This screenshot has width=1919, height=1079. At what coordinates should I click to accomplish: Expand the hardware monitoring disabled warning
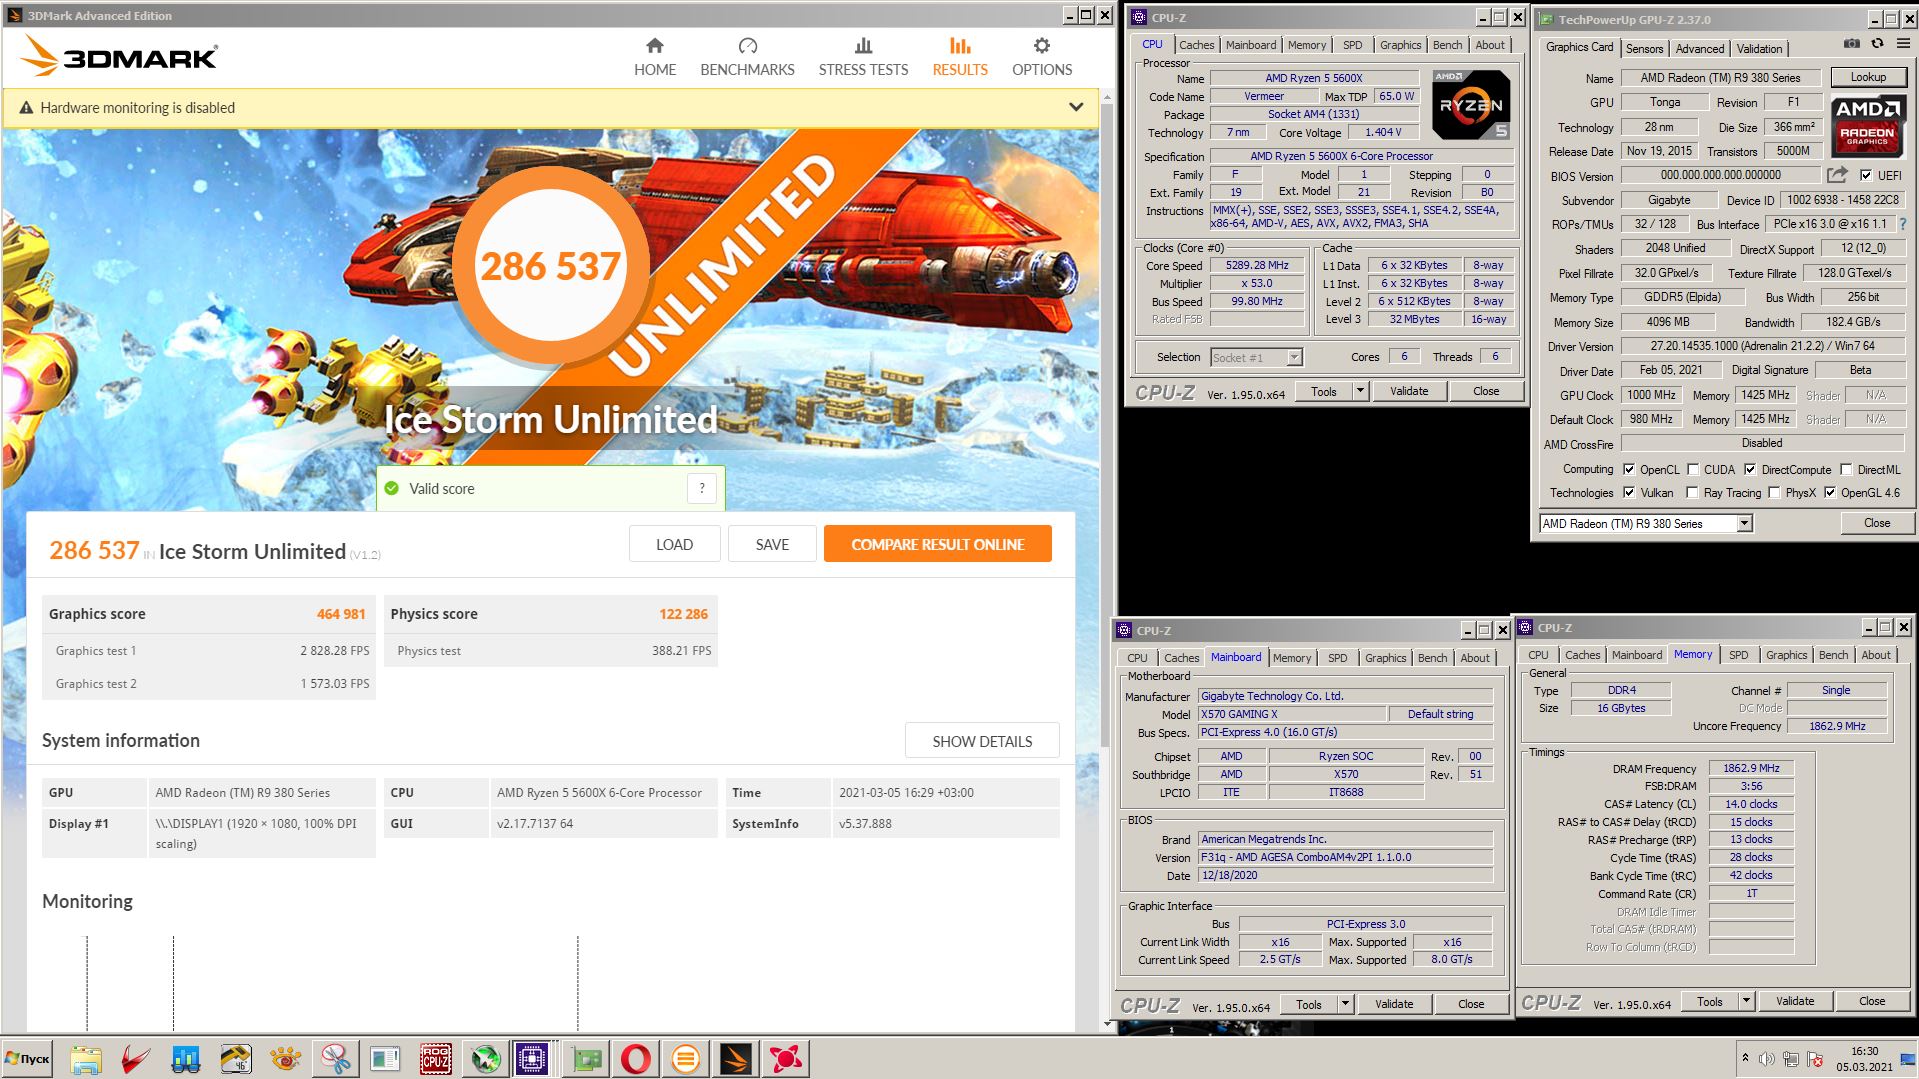pyautogui.click(x=1076, y=107)
